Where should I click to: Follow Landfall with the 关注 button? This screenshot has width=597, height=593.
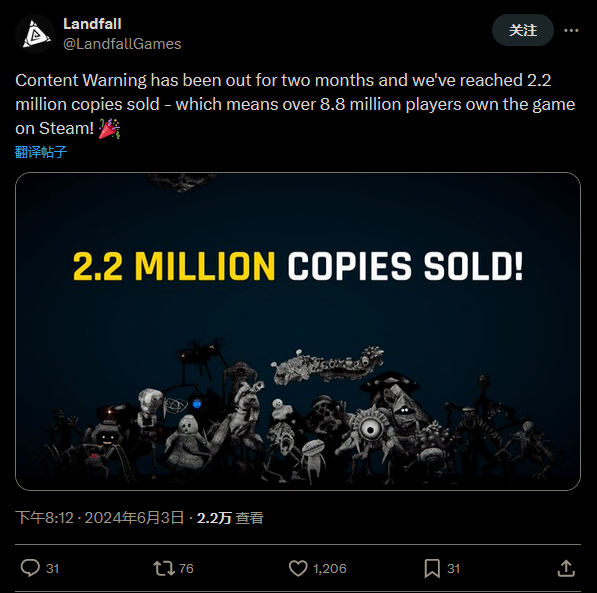point(523,30)
